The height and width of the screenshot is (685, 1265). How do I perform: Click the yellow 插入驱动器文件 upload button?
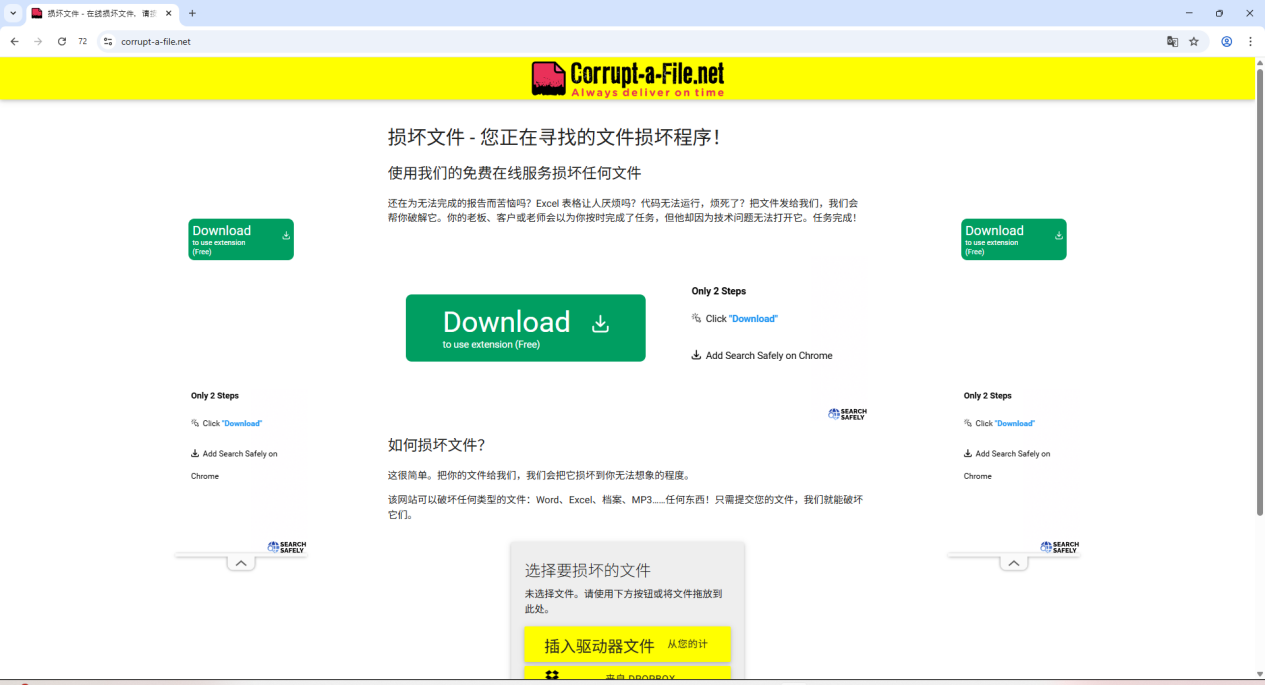[x=627, y=645]
